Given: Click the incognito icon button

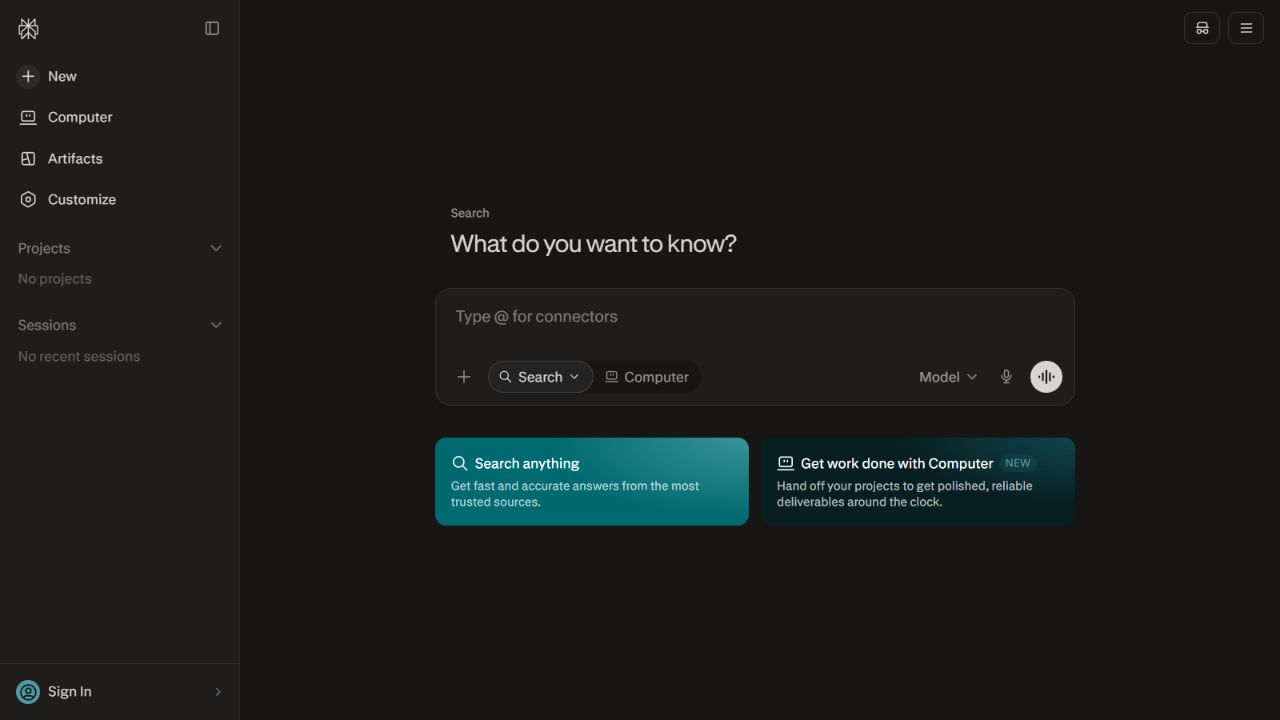Looking at the screenshot, I should pos(1202,28).
